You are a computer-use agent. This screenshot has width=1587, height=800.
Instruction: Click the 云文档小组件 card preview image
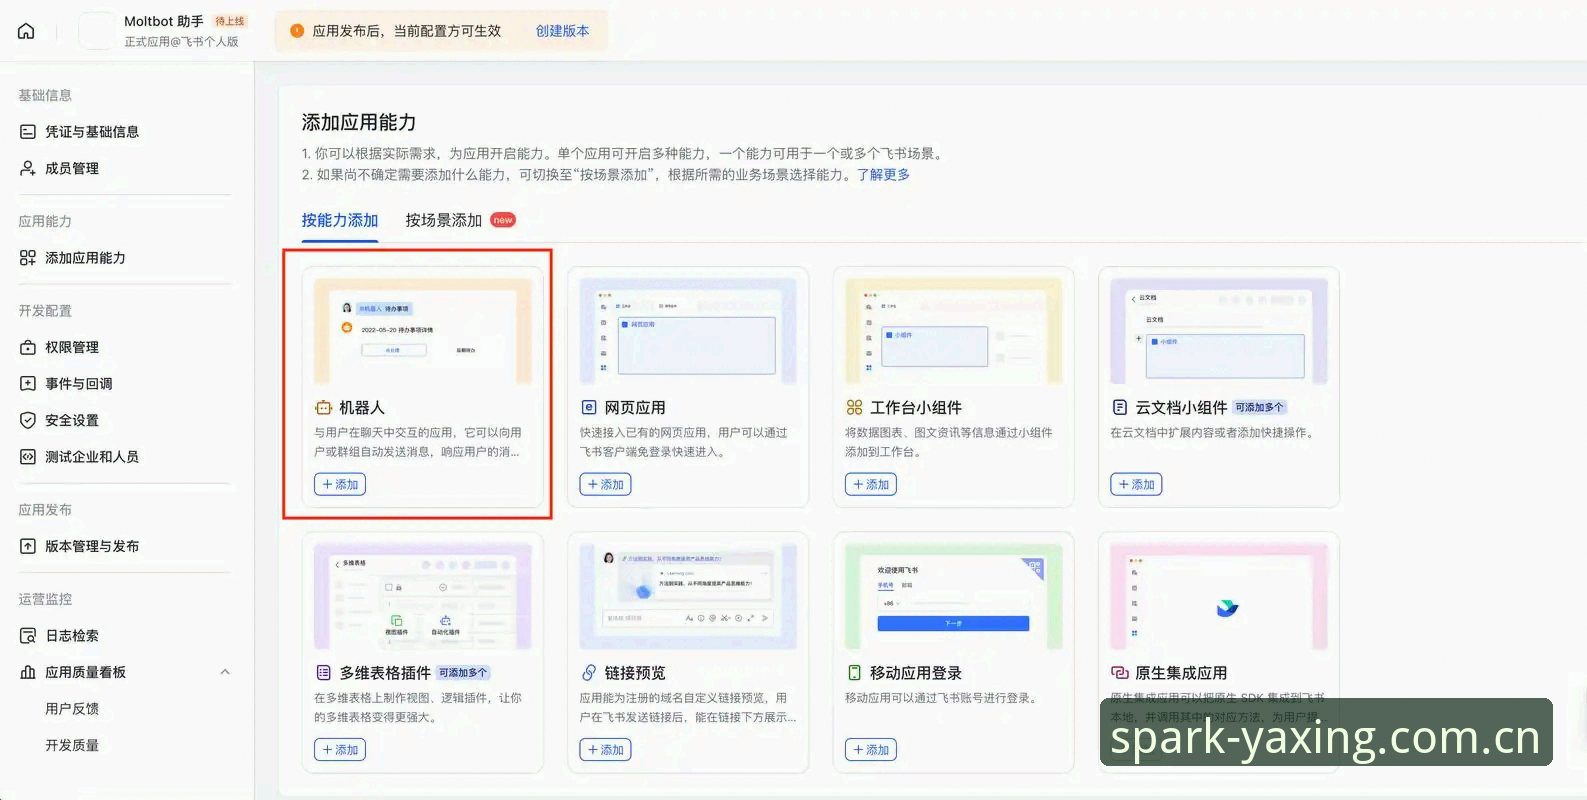[x=1219, y=331]
